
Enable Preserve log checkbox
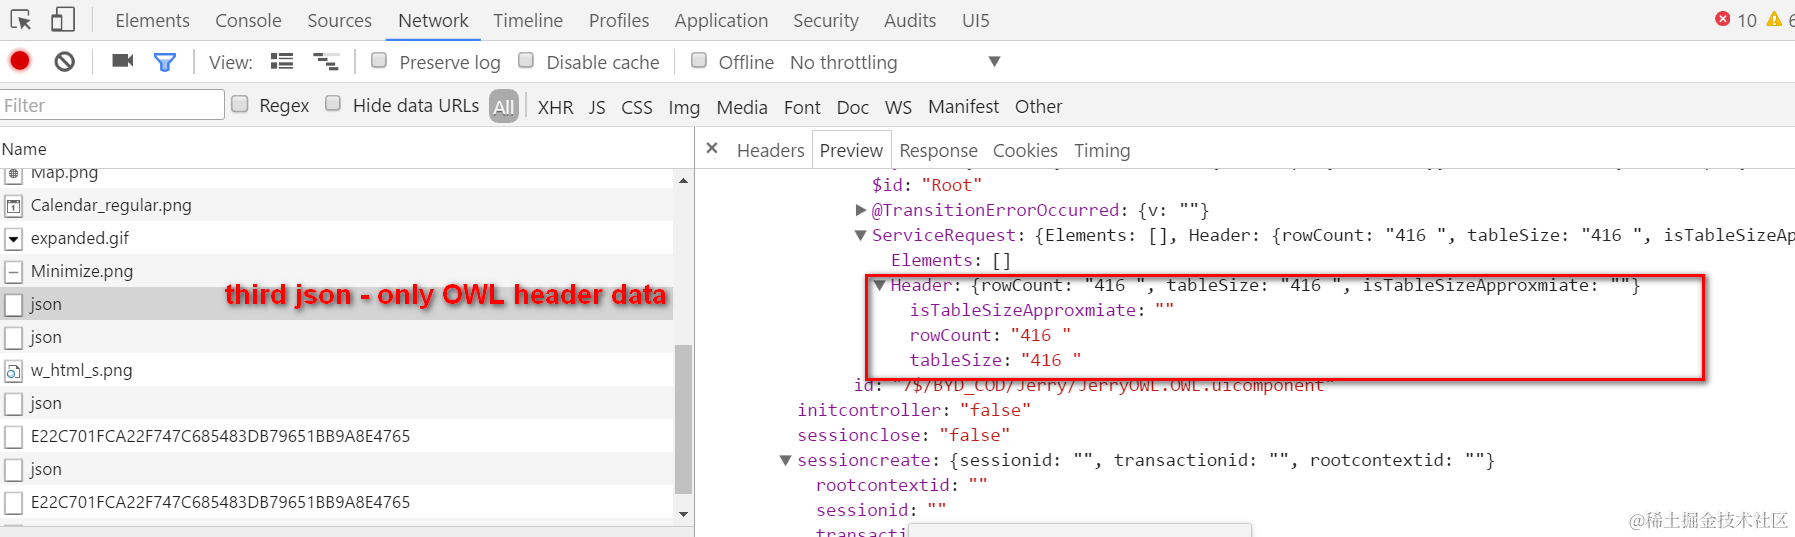[379, 60]
